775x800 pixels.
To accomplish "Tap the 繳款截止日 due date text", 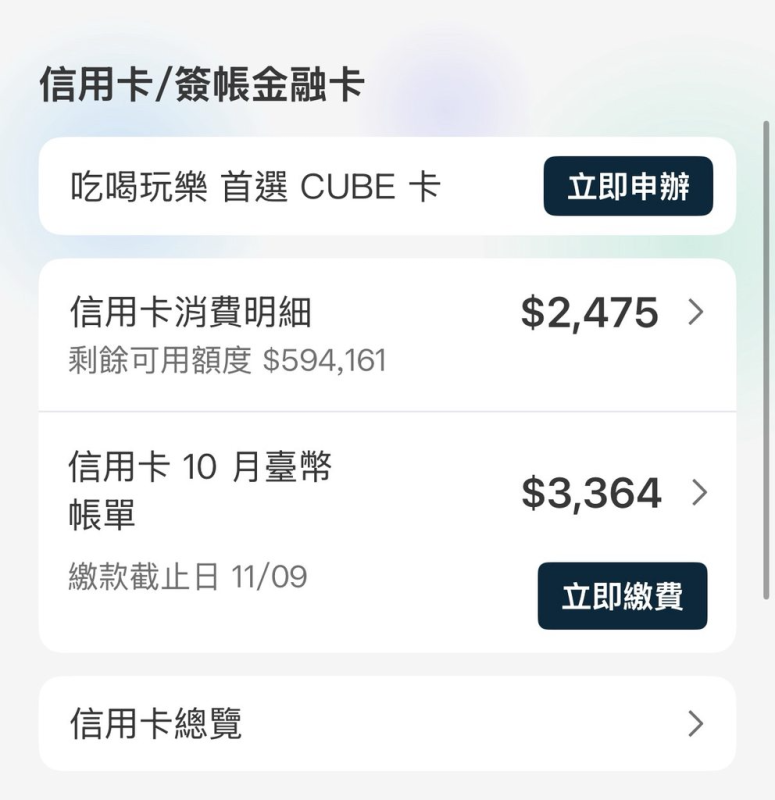I will [144, 577].
